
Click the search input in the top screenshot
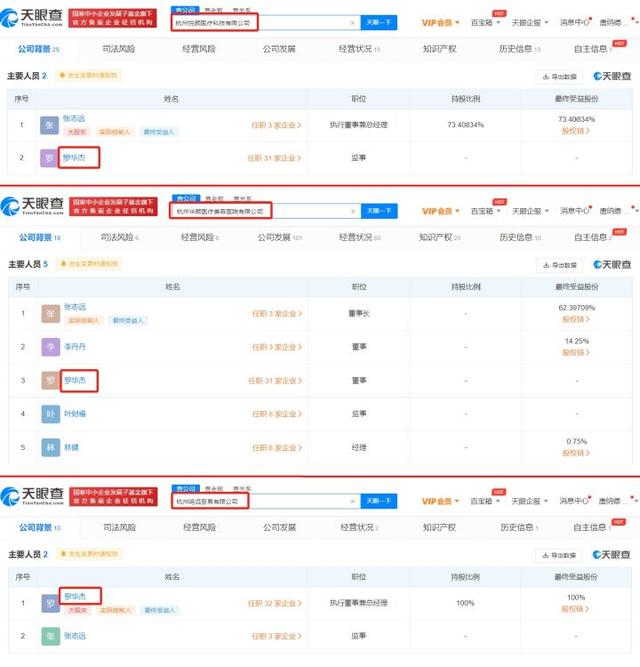click(x=266, y=23)
